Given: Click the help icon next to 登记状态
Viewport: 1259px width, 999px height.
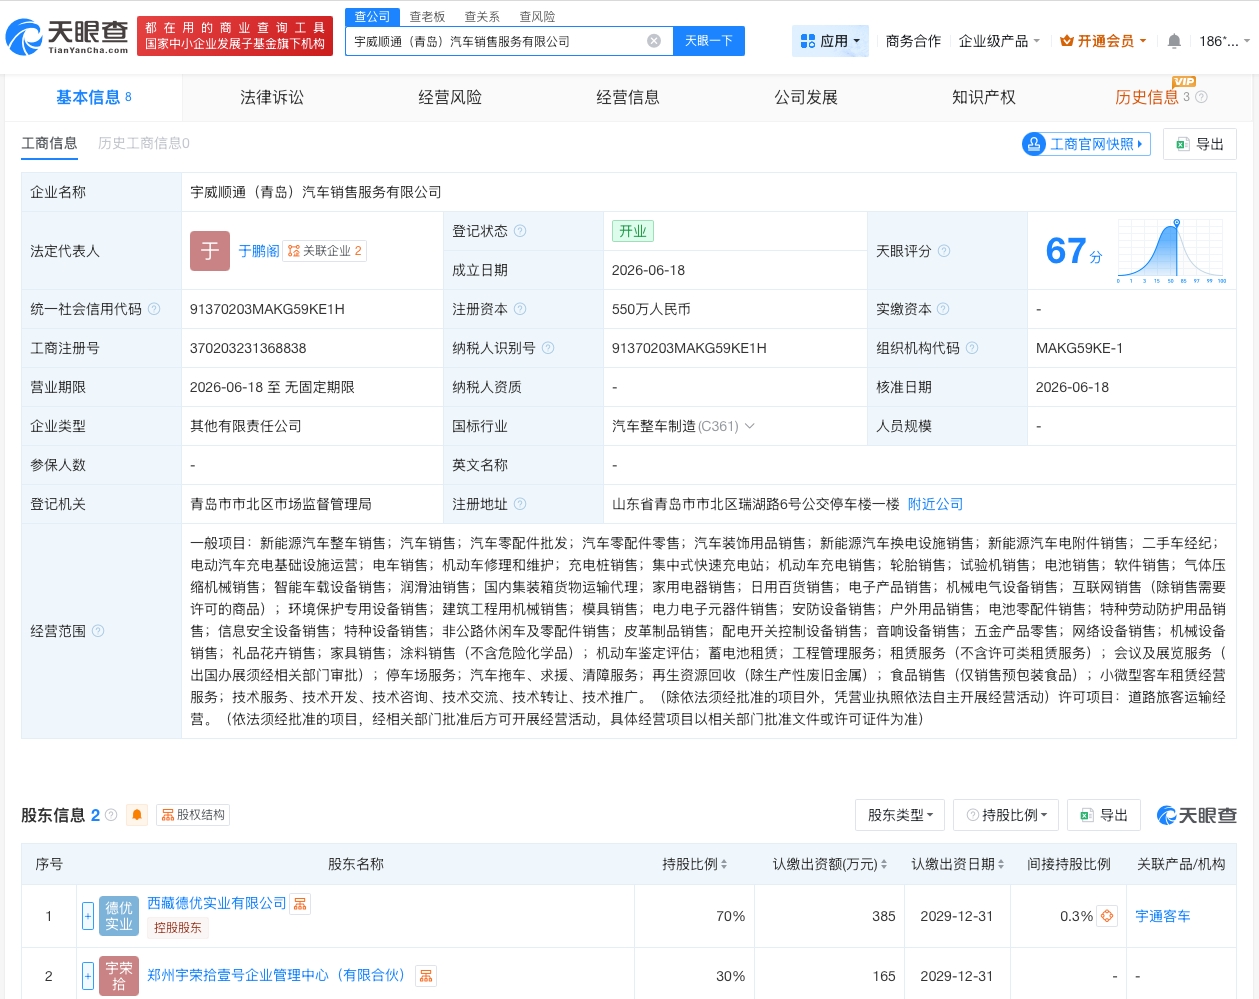Looking at the screenshot, I should click(520, 231).
